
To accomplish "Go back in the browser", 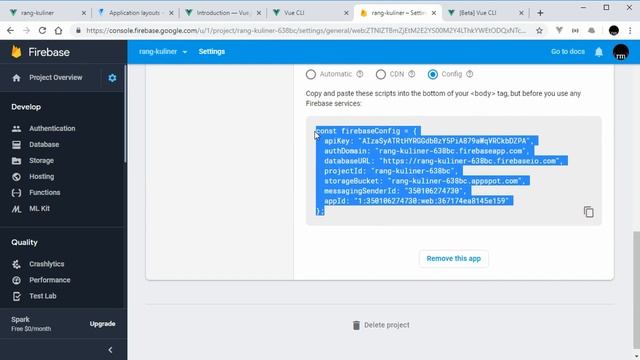I will click(x=10, y=31).
